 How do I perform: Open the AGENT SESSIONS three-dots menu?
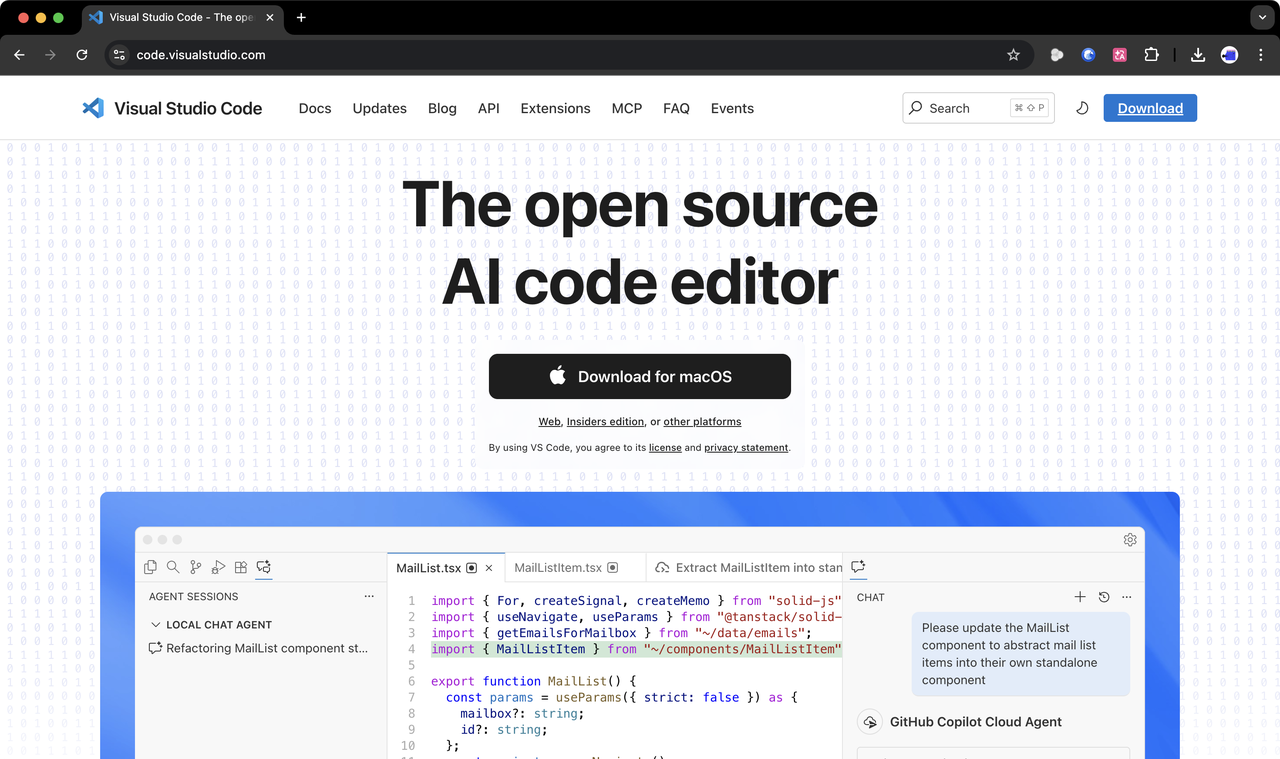[x=369, y=596]
